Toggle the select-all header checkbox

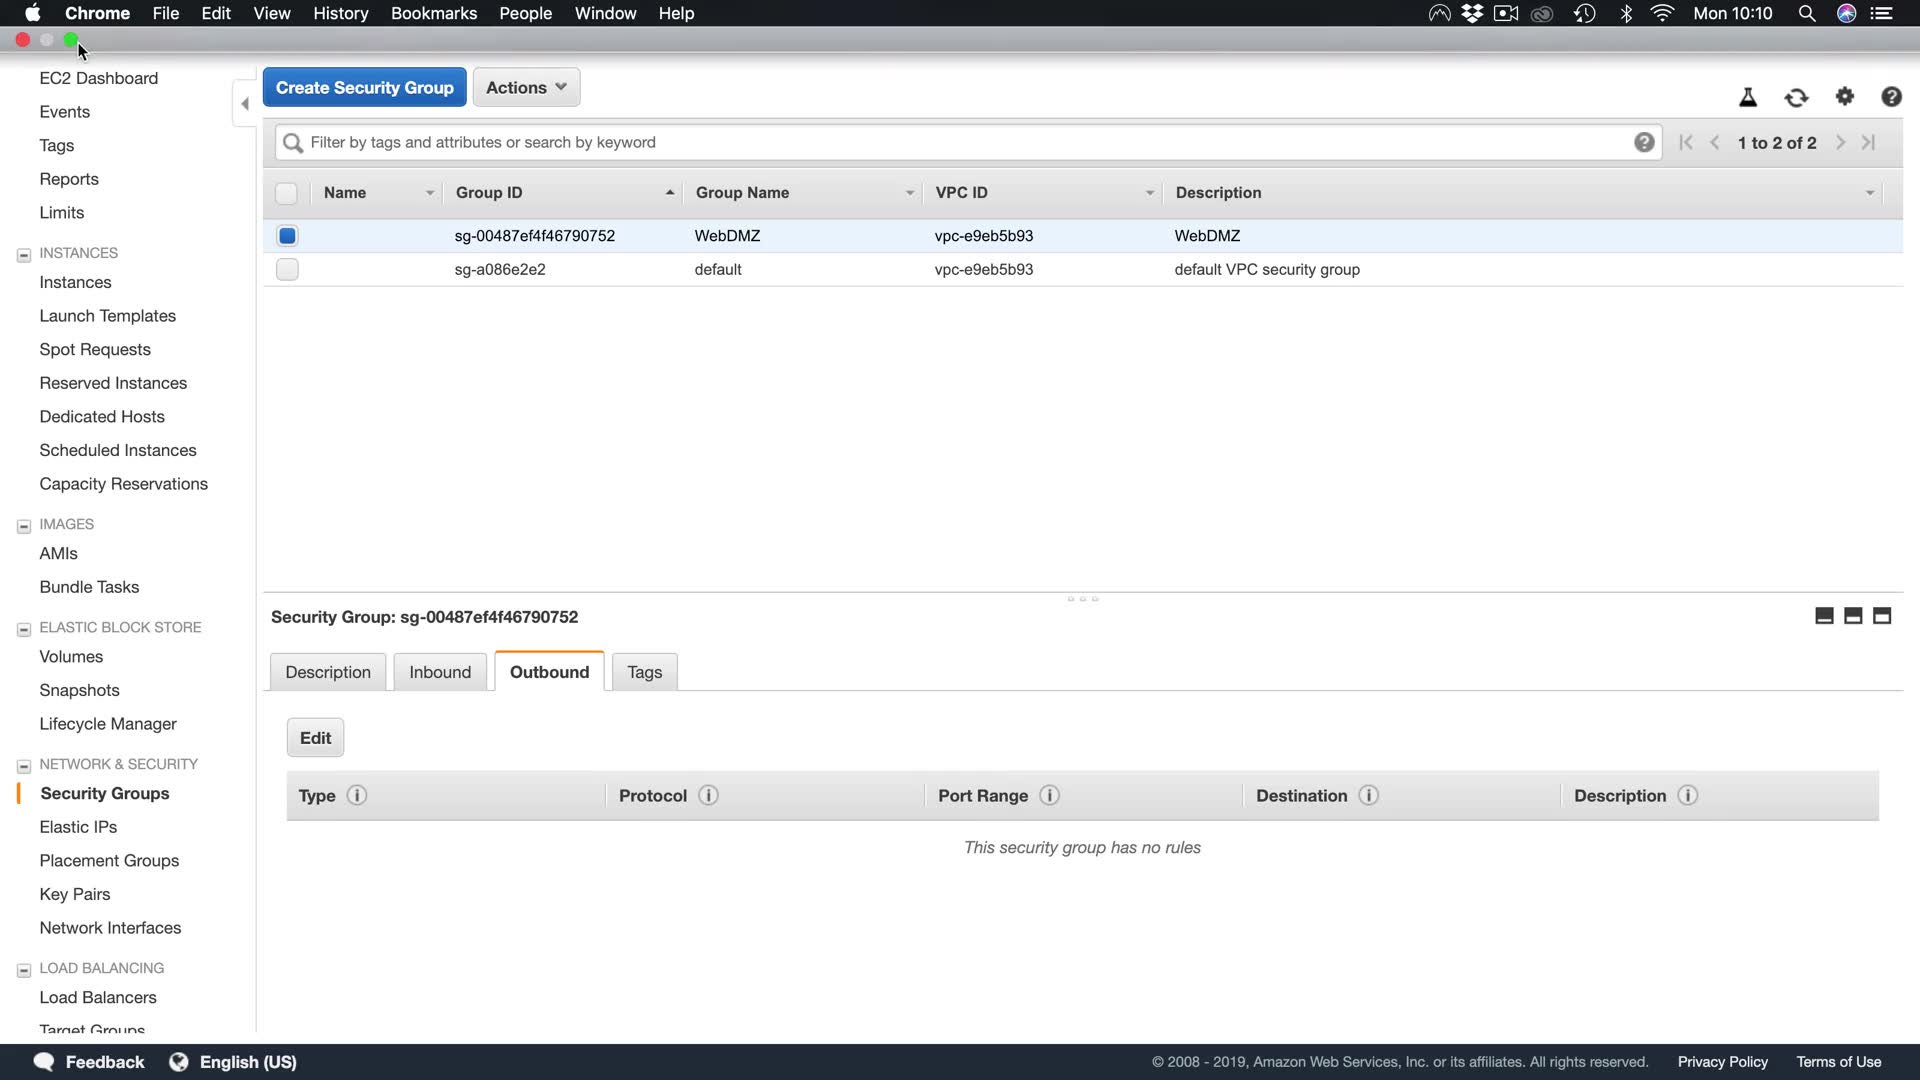tap(286, 193)
